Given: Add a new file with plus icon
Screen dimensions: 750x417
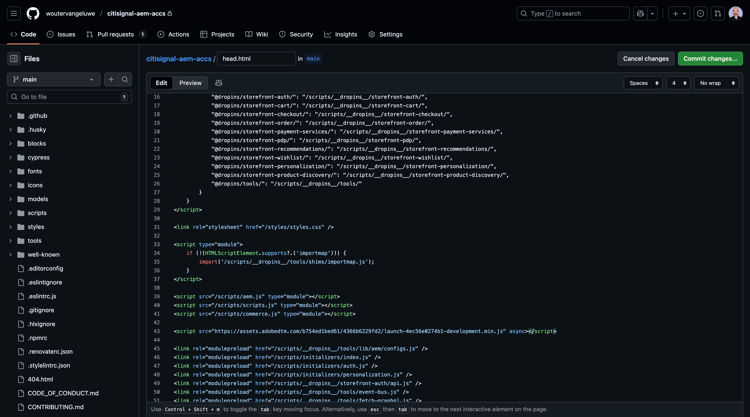Looking at the screenshot, I should pyautogui.click(x=111, y=79).
